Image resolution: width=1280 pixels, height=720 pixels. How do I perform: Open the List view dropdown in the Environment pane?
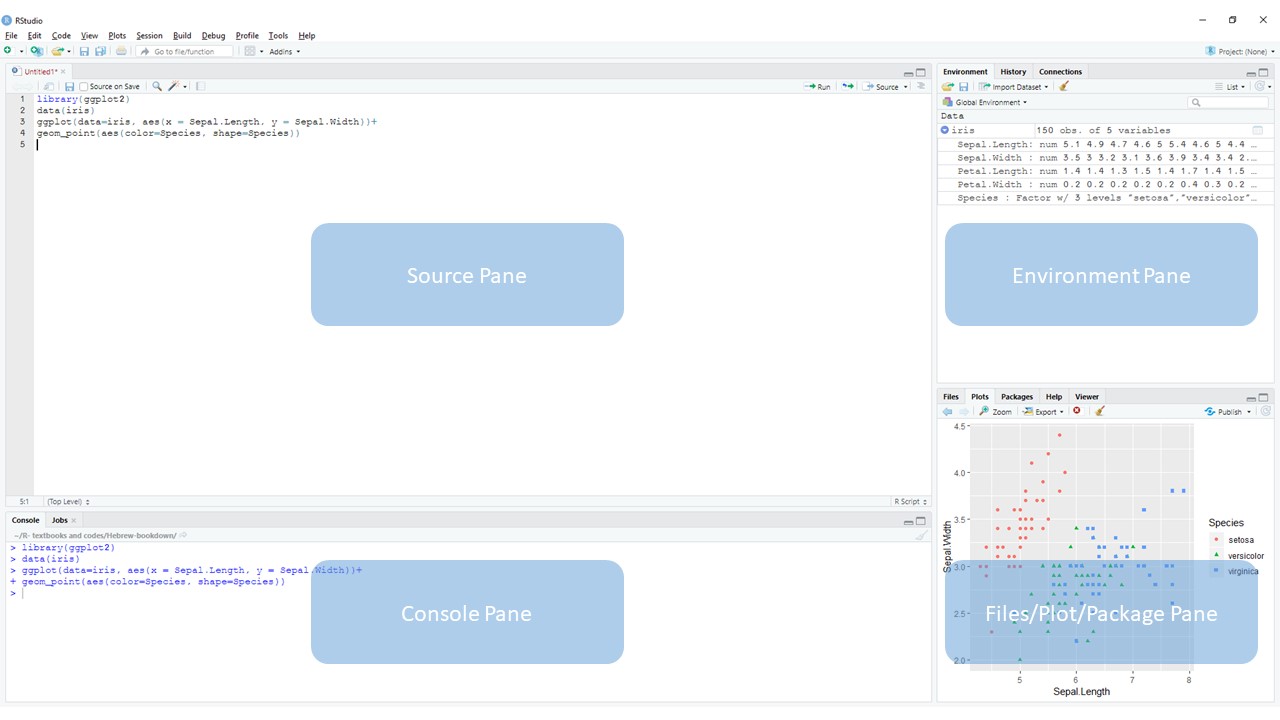1230,87
